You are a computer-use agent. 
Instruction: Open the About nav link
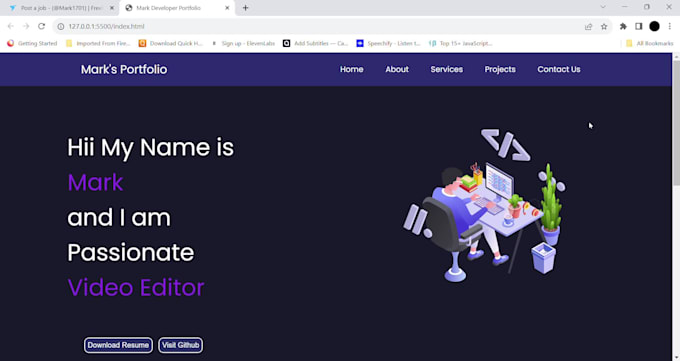coord(397,69)
